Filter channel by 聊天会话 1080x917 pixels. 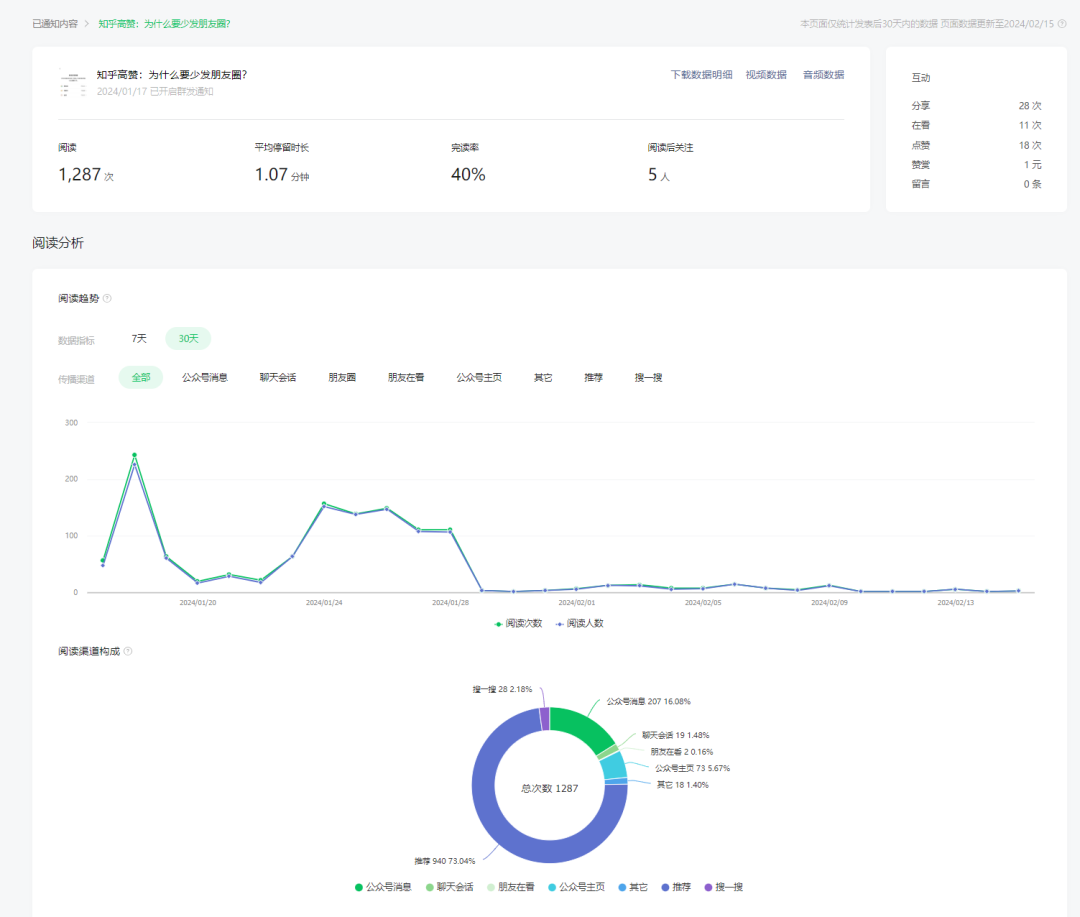[278, 378]
